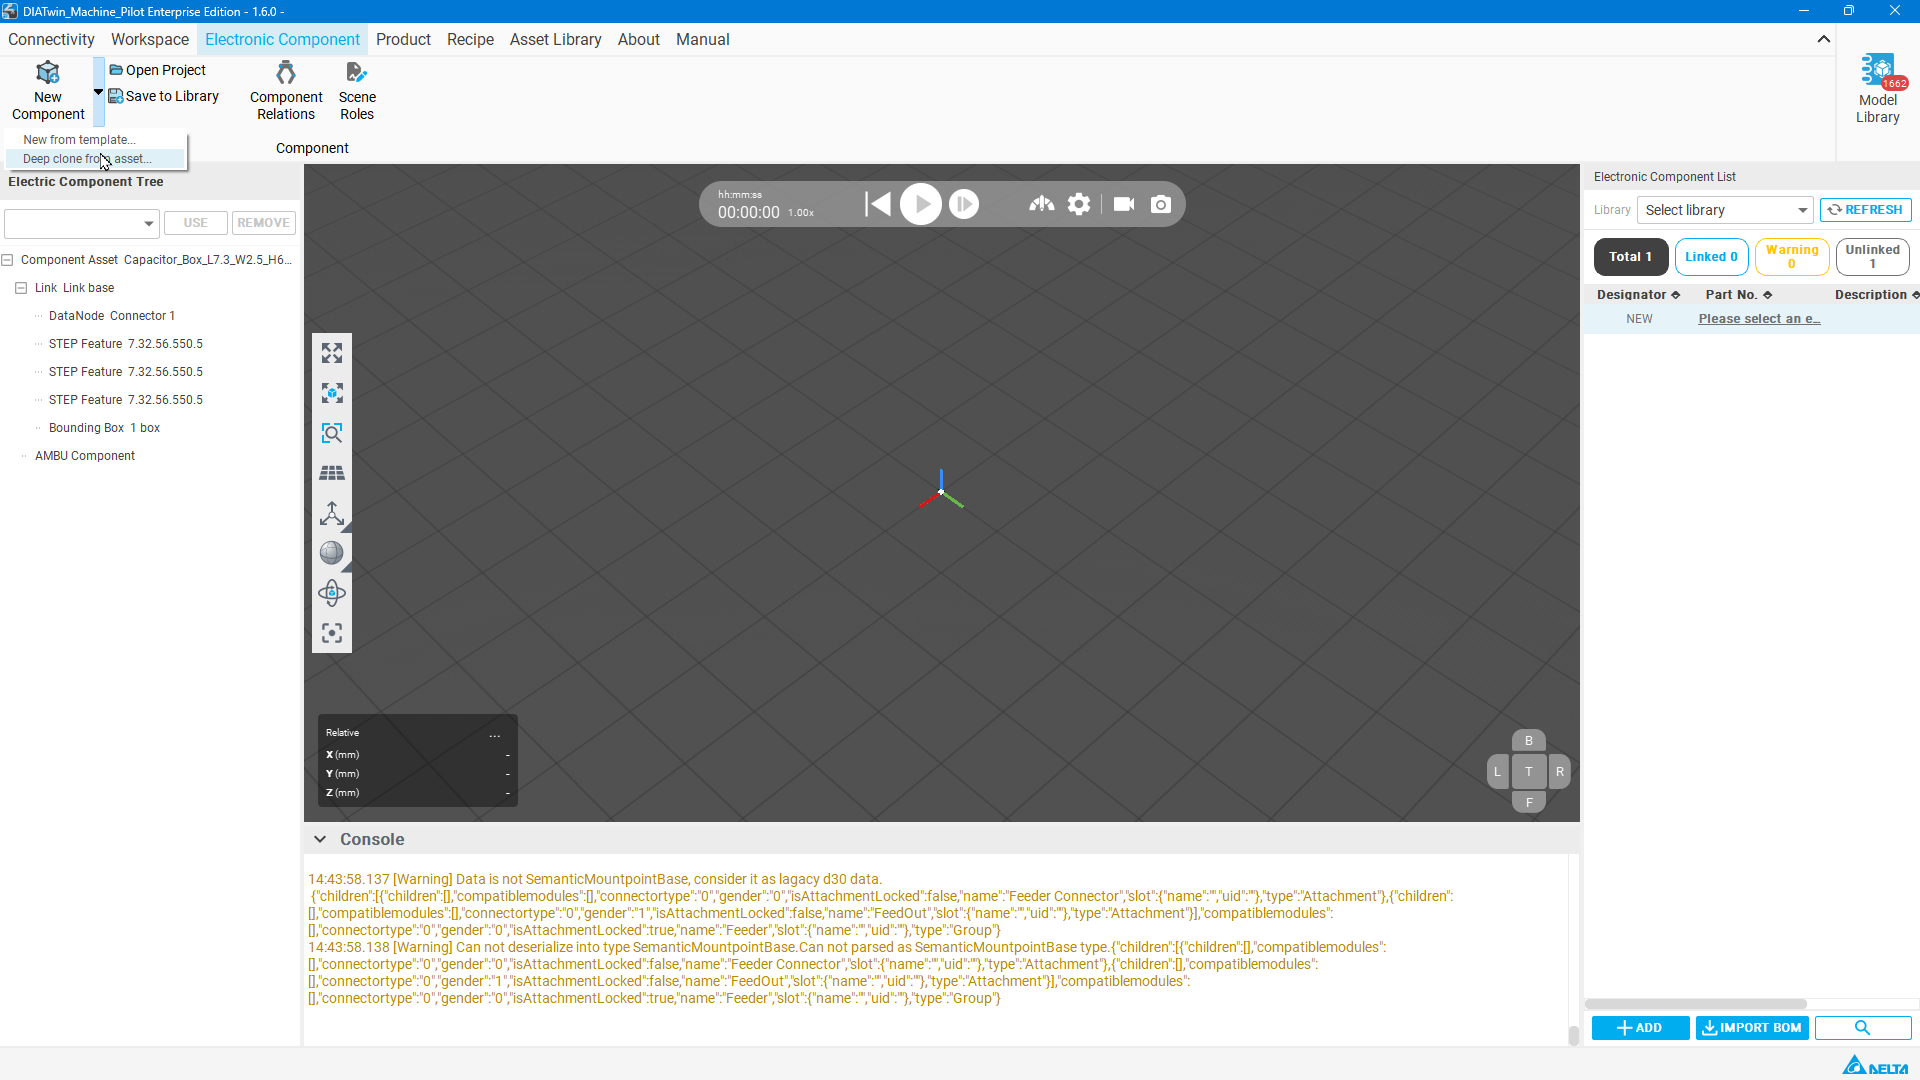Start simulation with the Play button
The height and width of the screenshot is (1080, 1920).
click(921, 204)
